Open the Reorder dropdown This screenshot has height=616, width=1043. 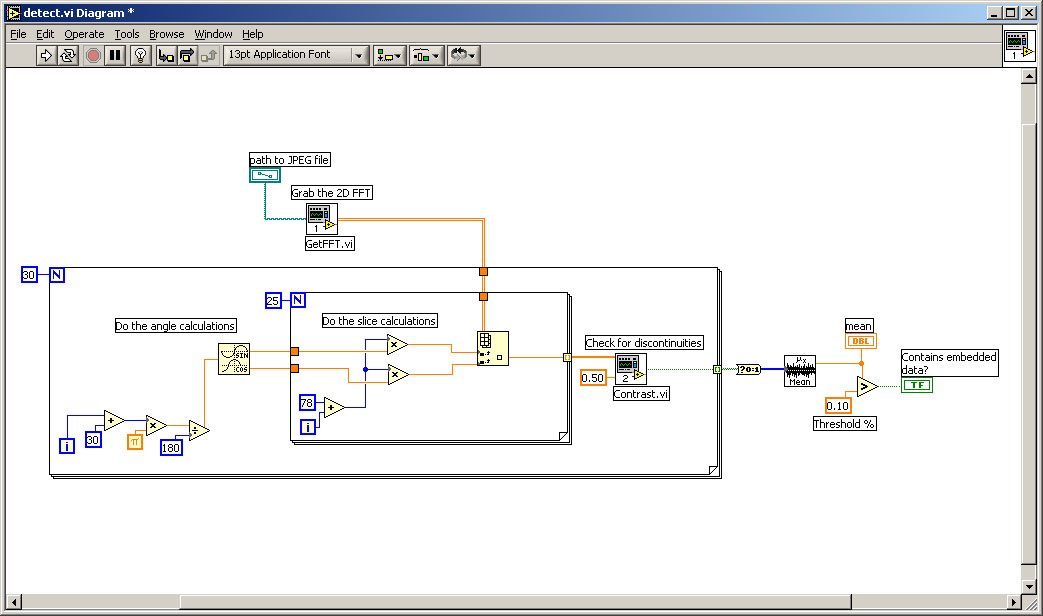(463, 55)
